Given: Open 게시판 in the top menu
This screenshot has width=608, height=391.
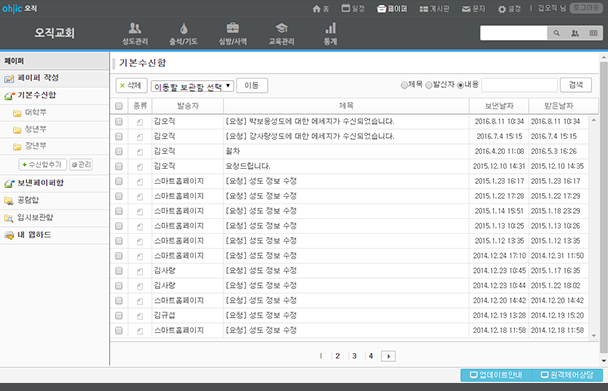Looking at the screenshot, I should click(434, 9).
